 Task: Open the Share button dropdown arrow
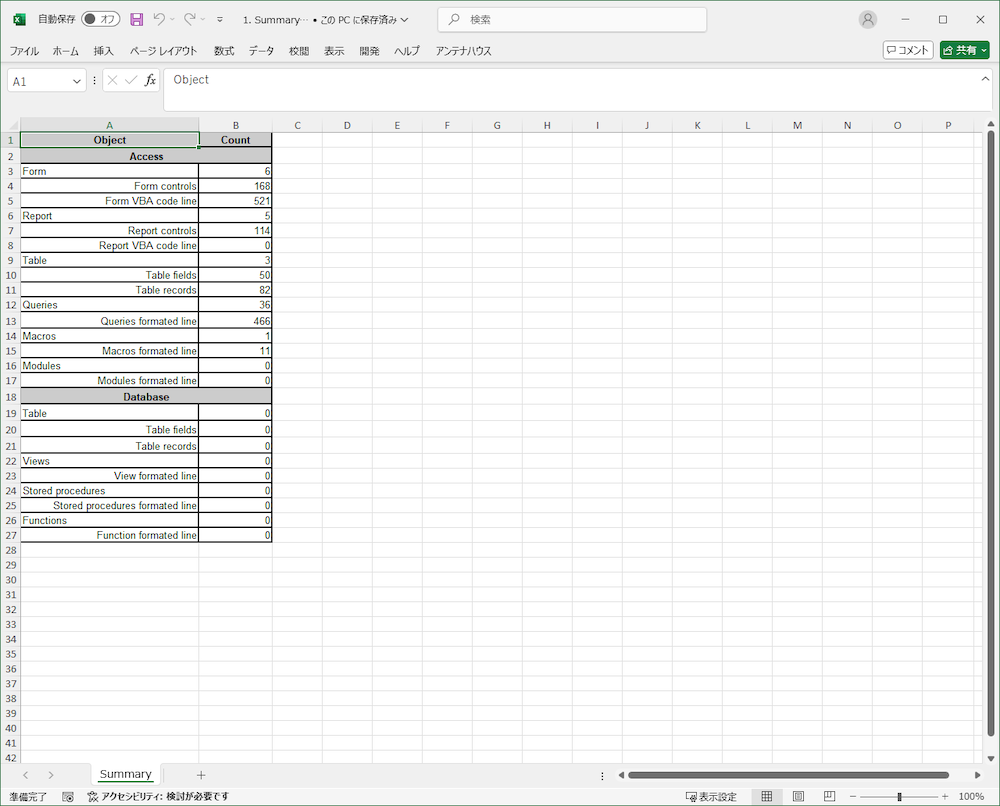click(984, 50)
